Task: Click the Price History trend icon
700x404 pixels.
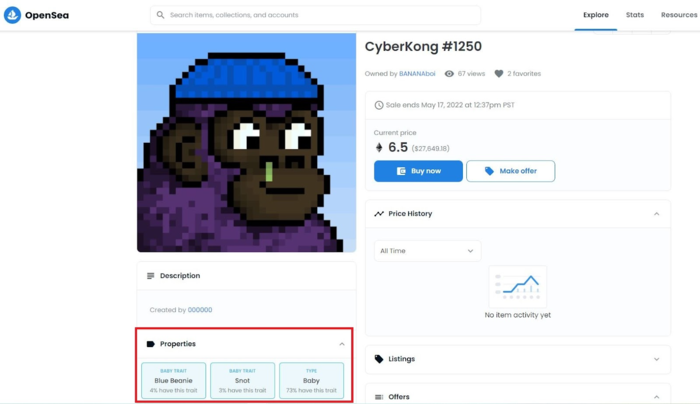Action: 379,214
